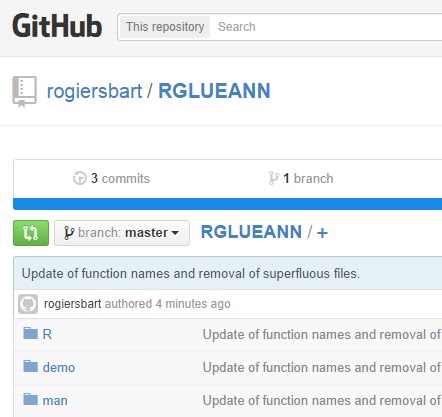Open the rogiersbart user profile link
442x417 pixels.
tap(94, 91)
